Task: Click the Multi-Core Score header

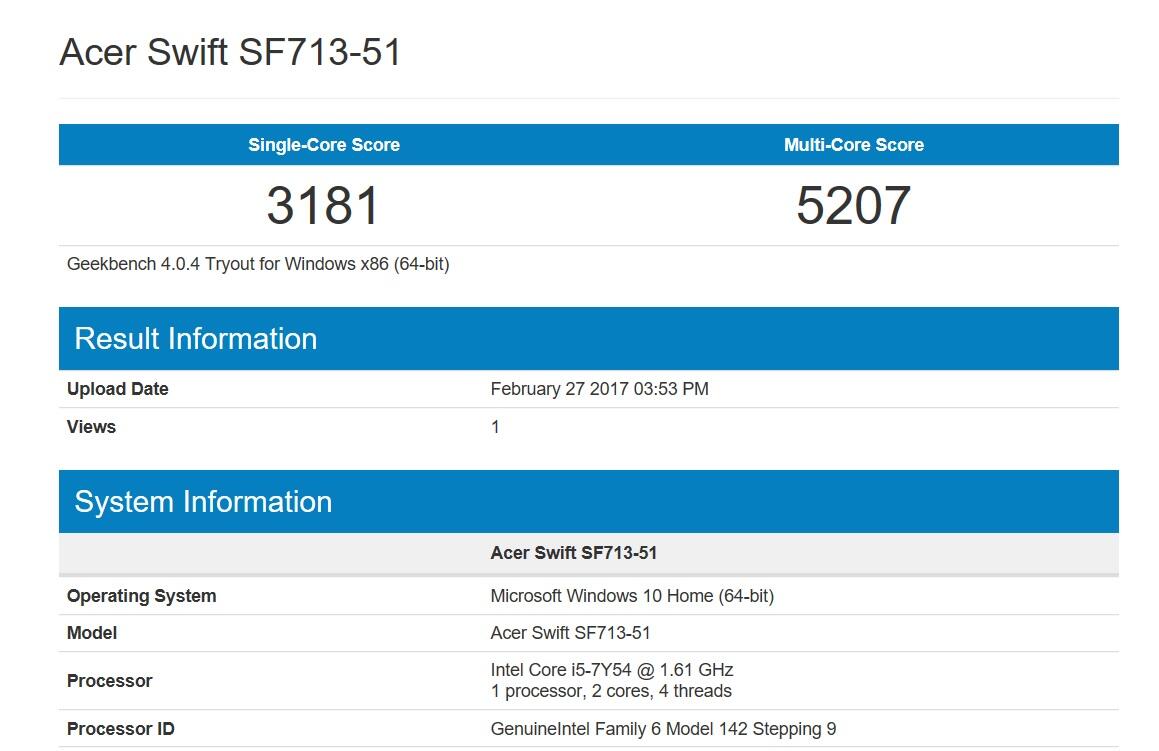Action: (853, 145)
